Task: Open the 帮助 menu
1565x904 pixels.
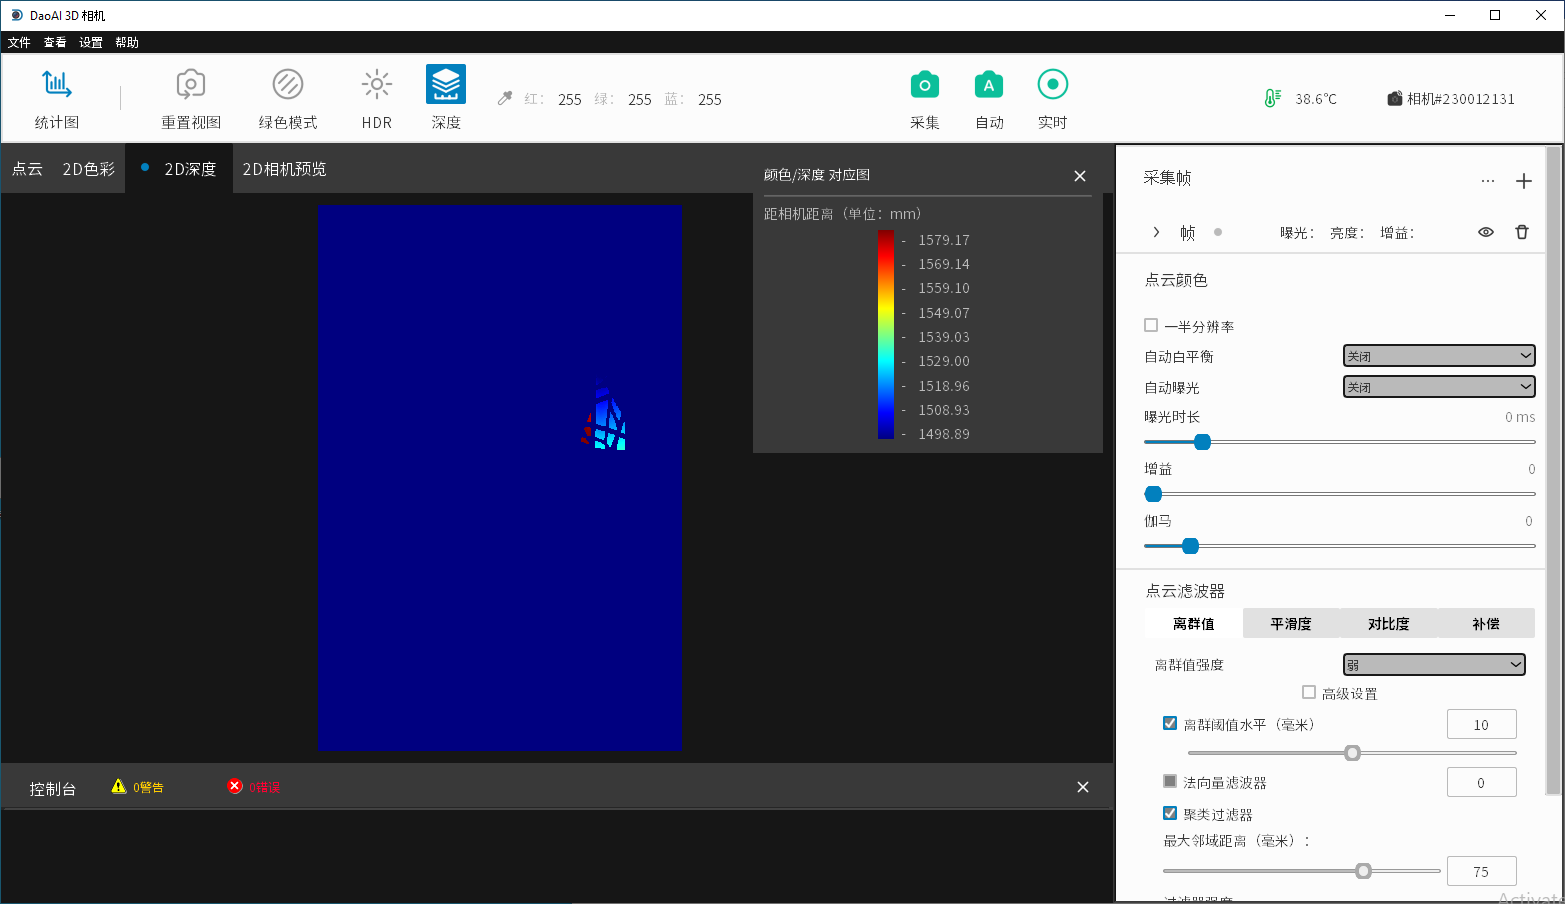Action: click(x=127, y=42)
